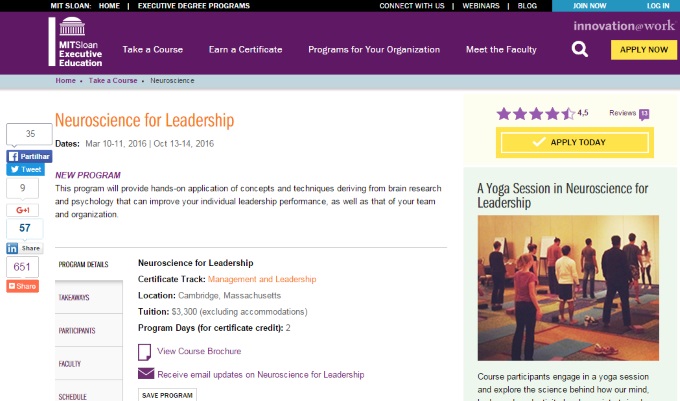Click the email envelope icon for updates
Screen dimensions: 680x401
tap(146, 374)
